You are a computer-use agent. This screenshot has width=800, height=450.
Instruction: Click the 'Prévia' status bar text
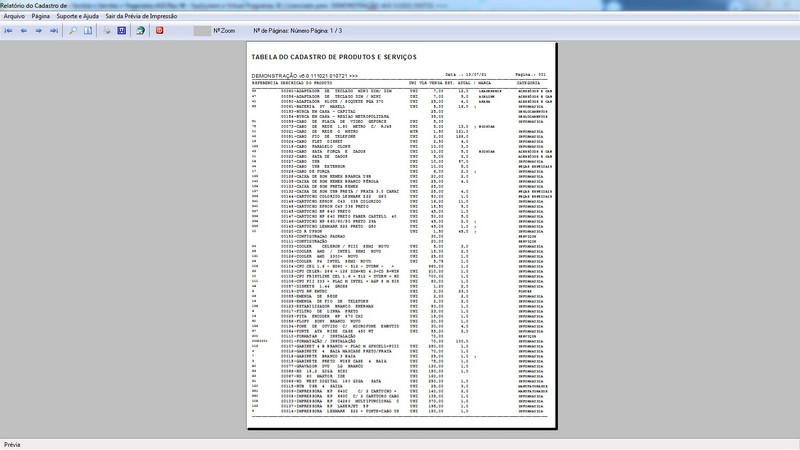coord(12,445)
